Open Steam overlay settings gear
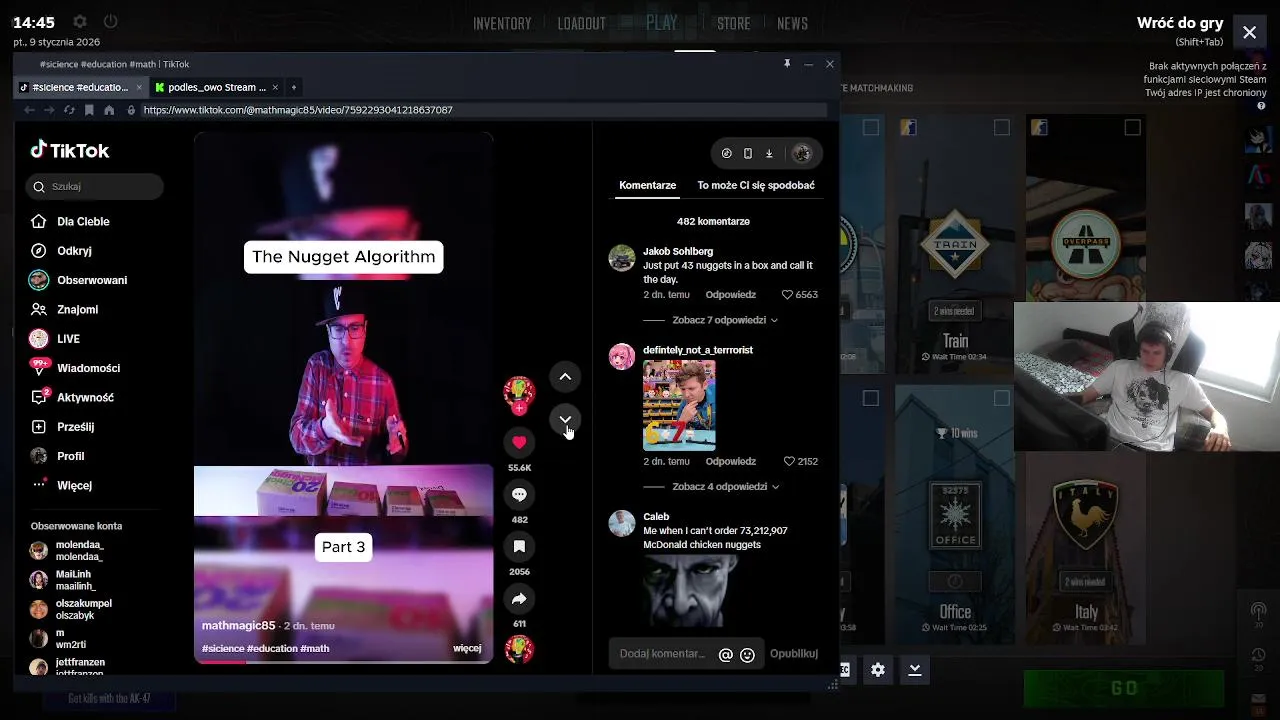 (80, 22)
